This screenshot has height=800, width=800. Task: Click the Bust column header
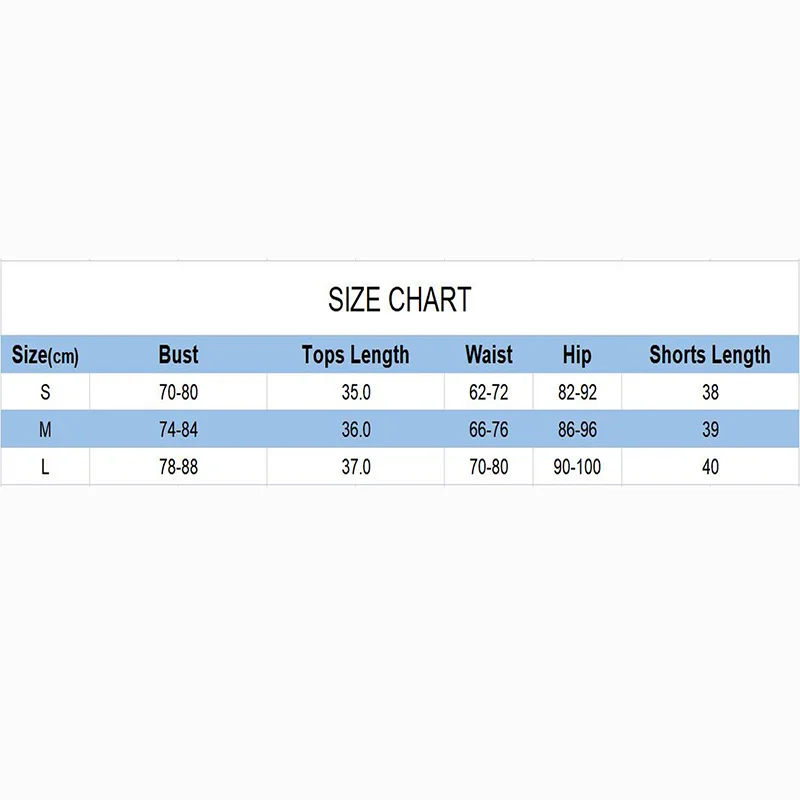coord(178,355)
